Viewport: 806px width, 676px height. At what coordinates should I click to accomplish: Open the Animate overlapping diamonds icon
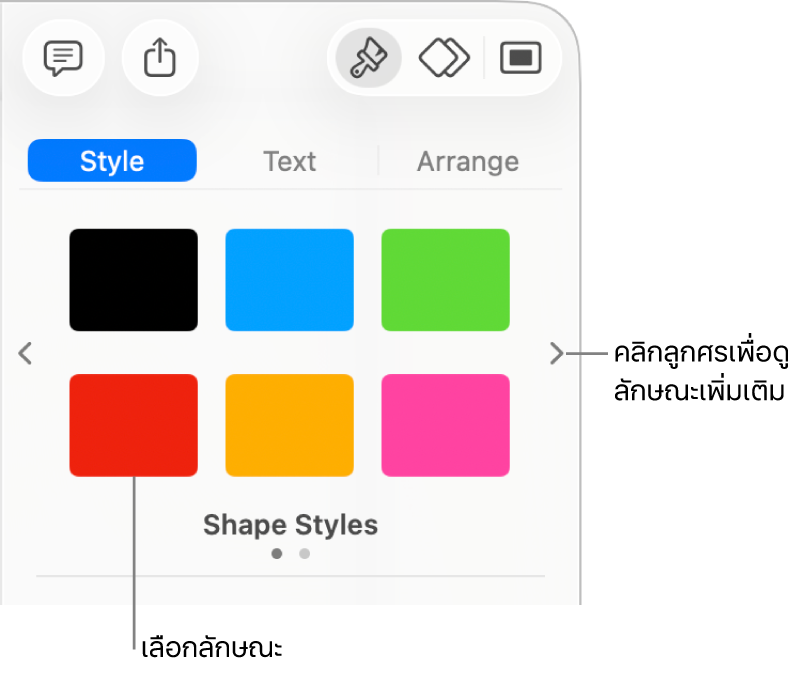pos(444,58)
